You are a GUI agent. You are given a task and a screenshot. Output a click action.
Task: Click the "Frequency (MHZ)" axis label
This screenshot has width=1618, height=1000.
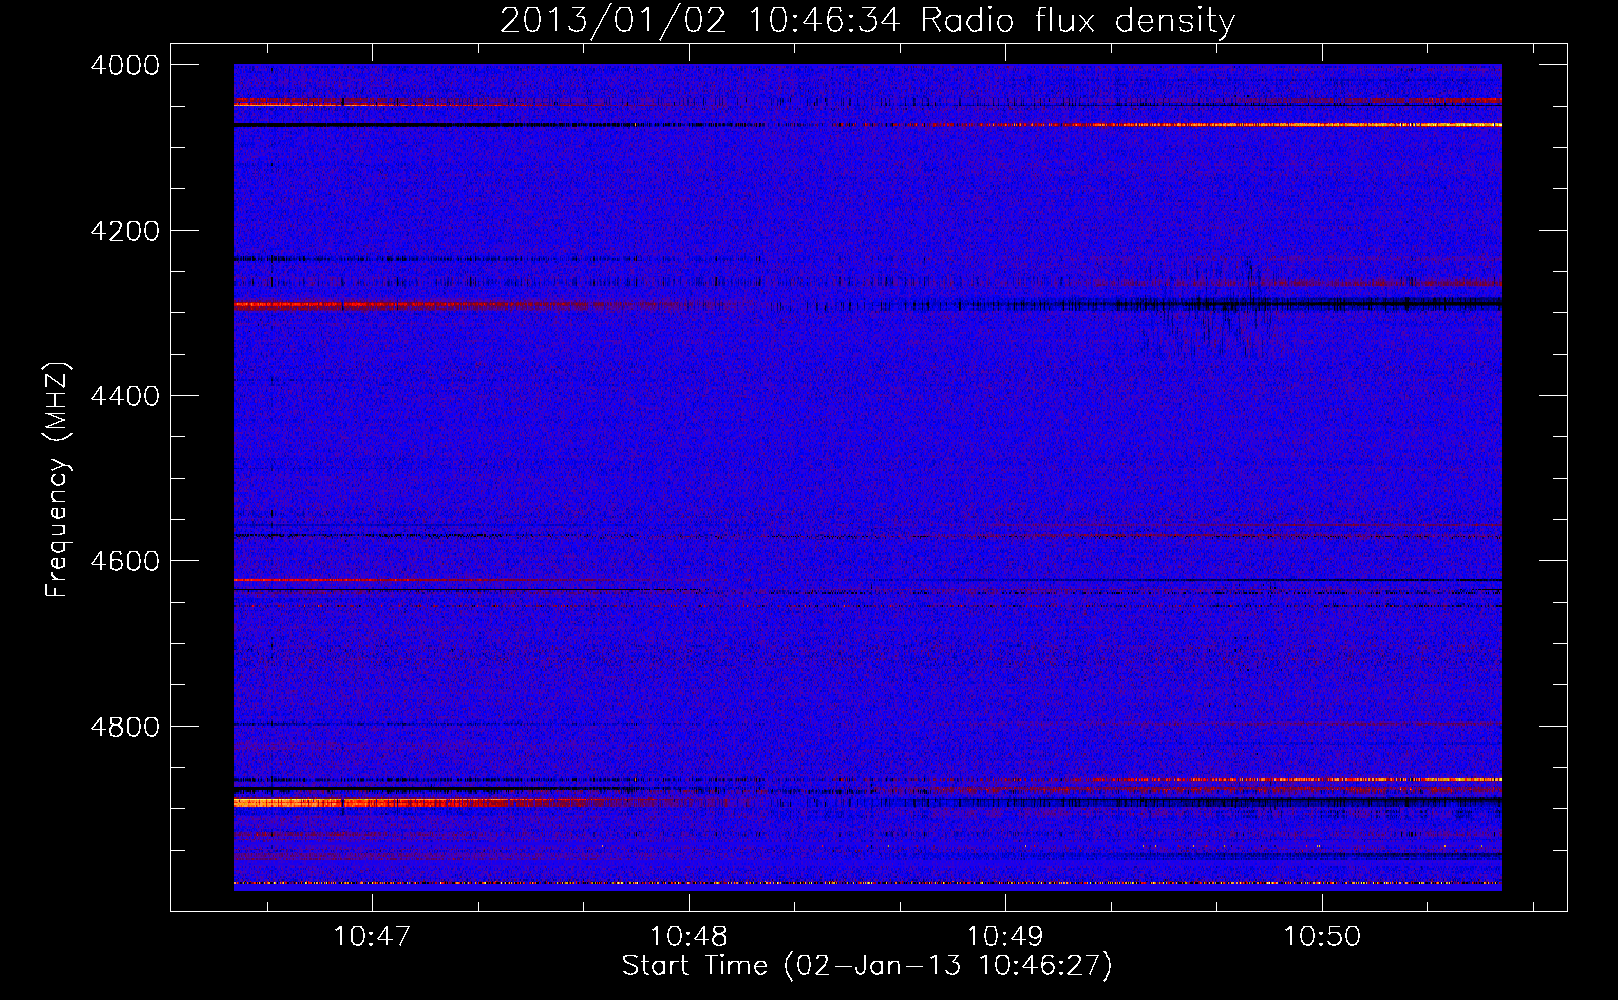click(x=57, y=480)
